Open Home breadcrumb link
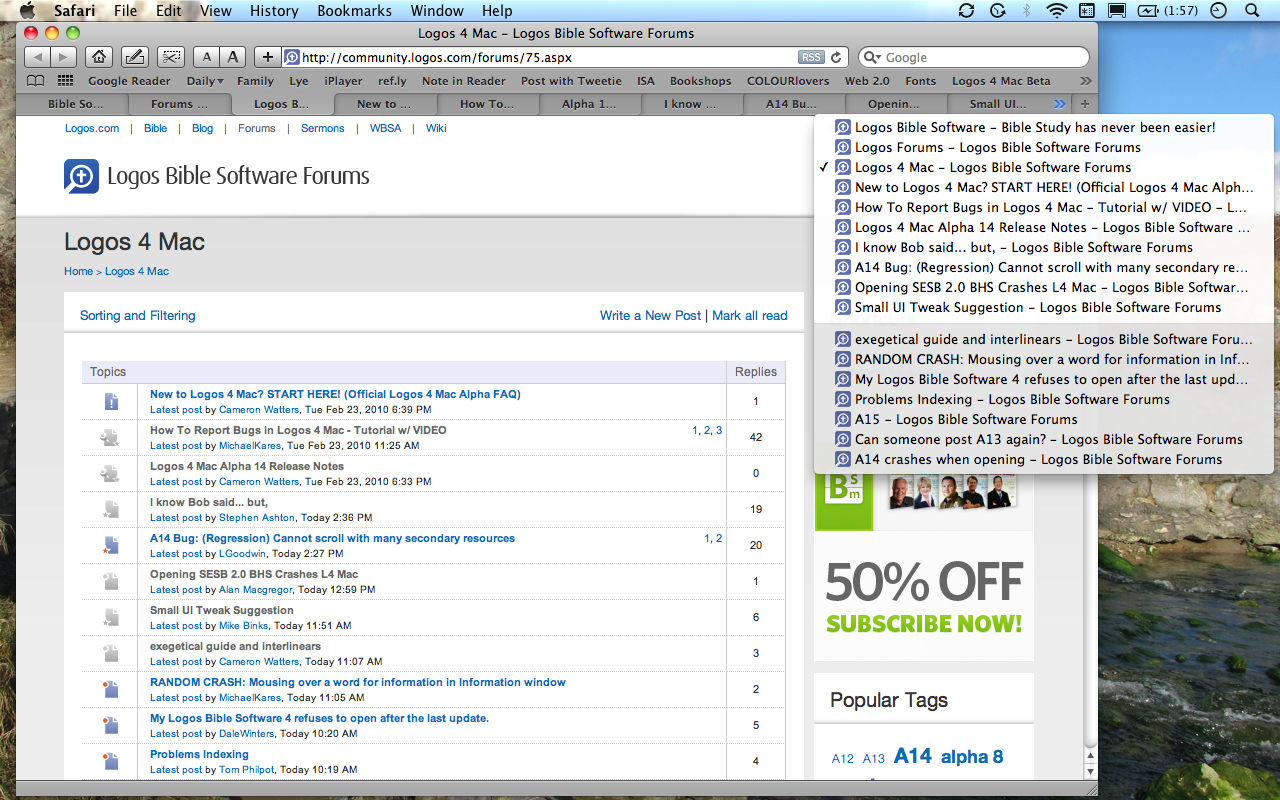The image size is (1280, 800). pos(78,271)
